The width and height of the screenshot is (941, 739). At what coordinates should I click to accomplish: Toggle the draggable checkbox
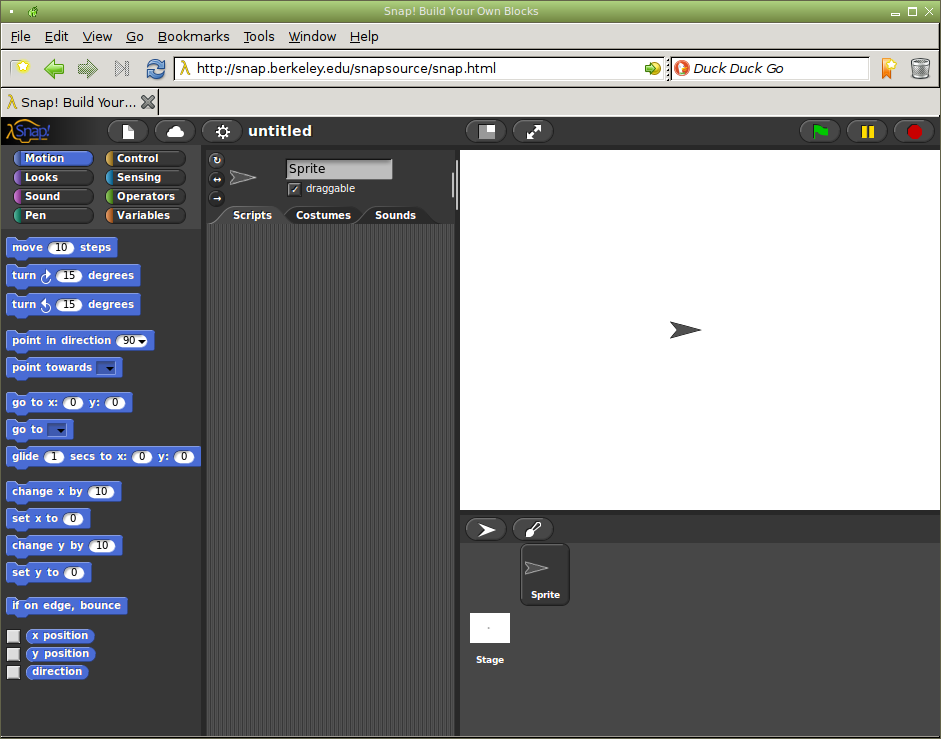click(x=294, y=189)
